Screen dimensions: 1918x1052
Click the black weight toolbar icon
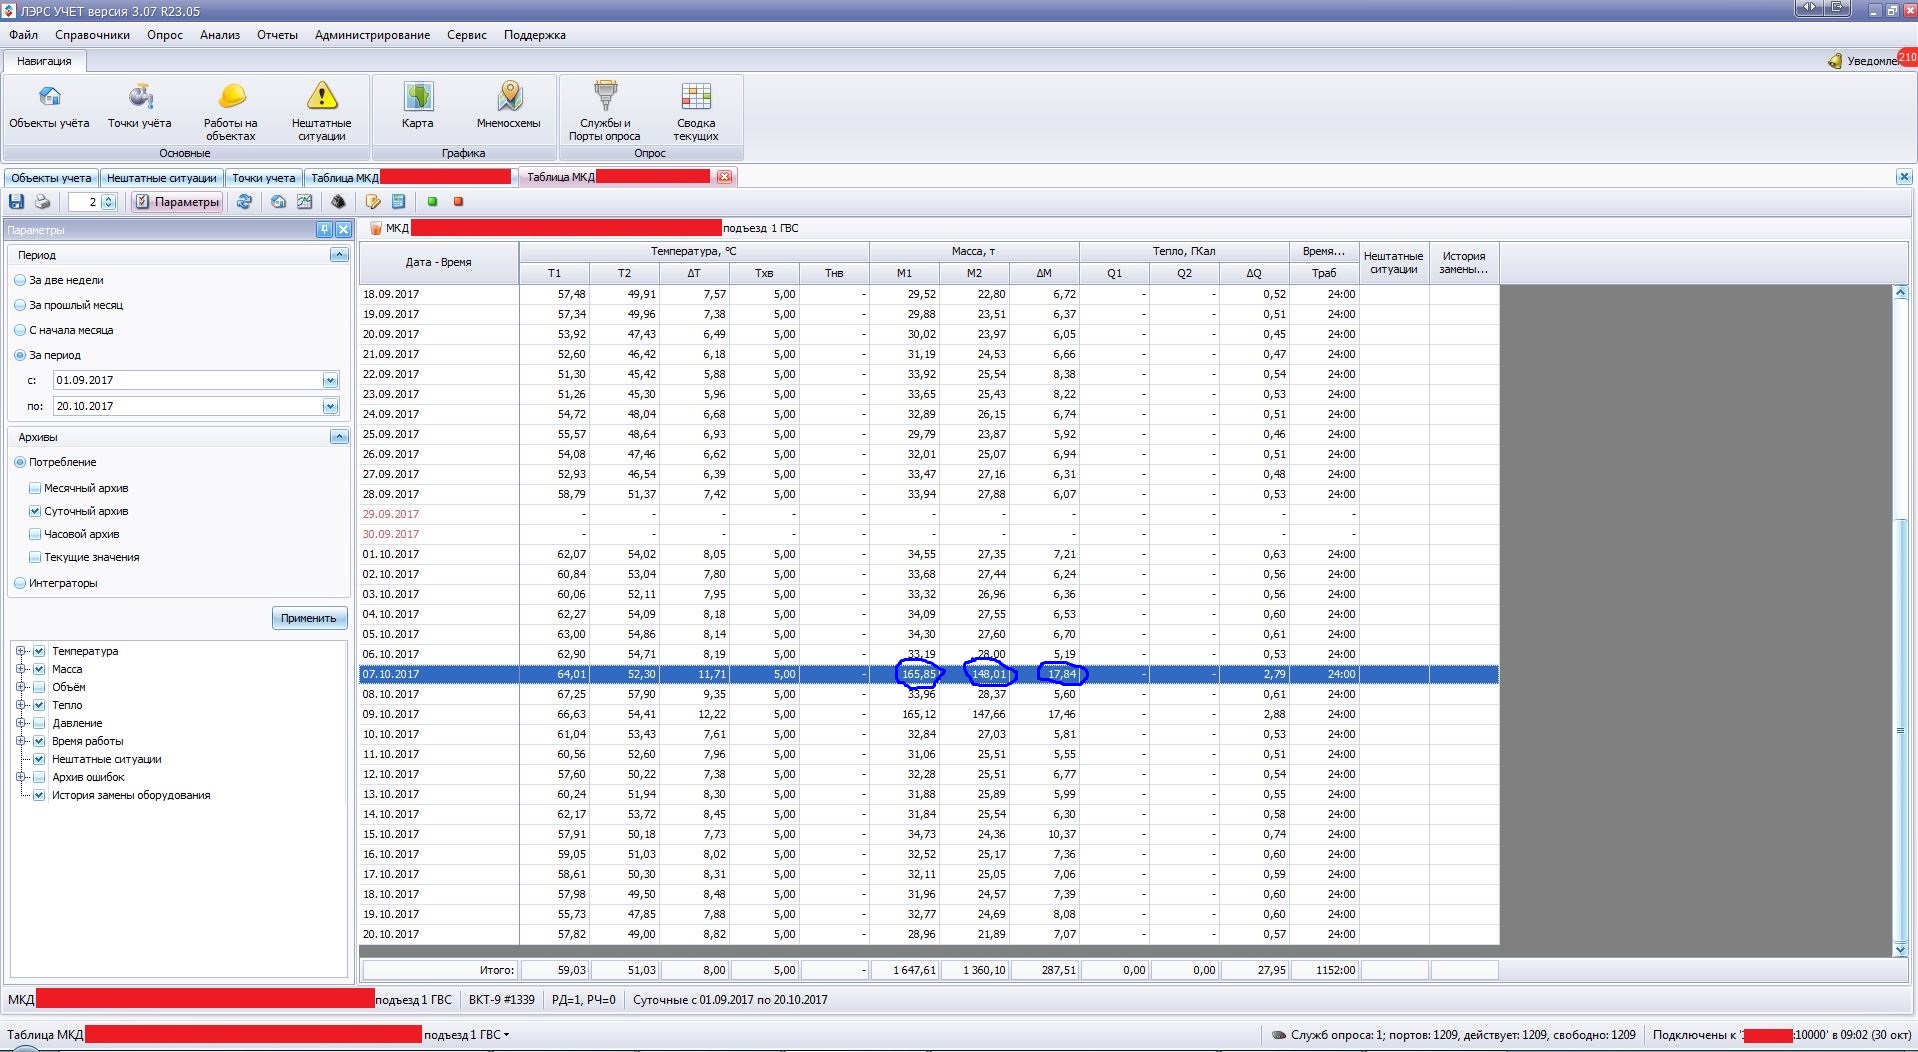coord(338,202)
